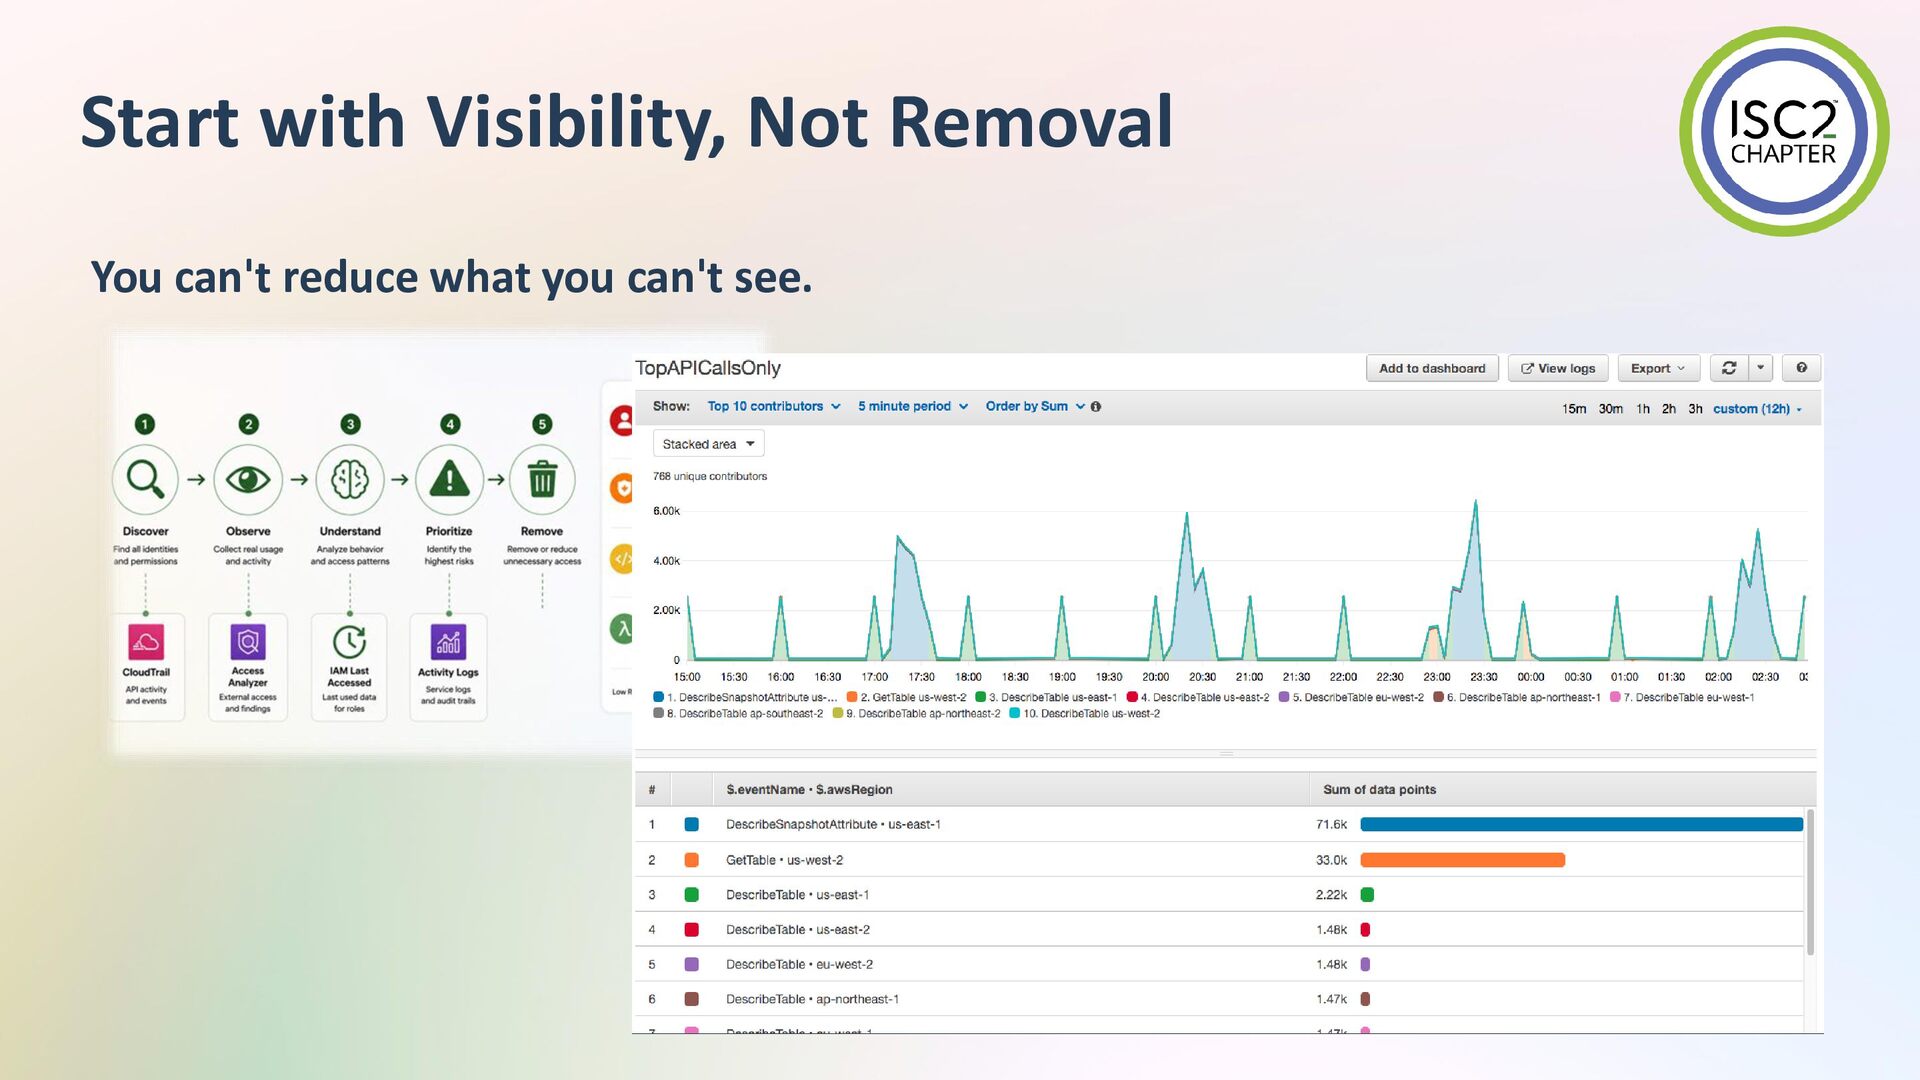Screen dimensions: 1920x1080
Task: Select the 2h time range
Action: 1669,409
